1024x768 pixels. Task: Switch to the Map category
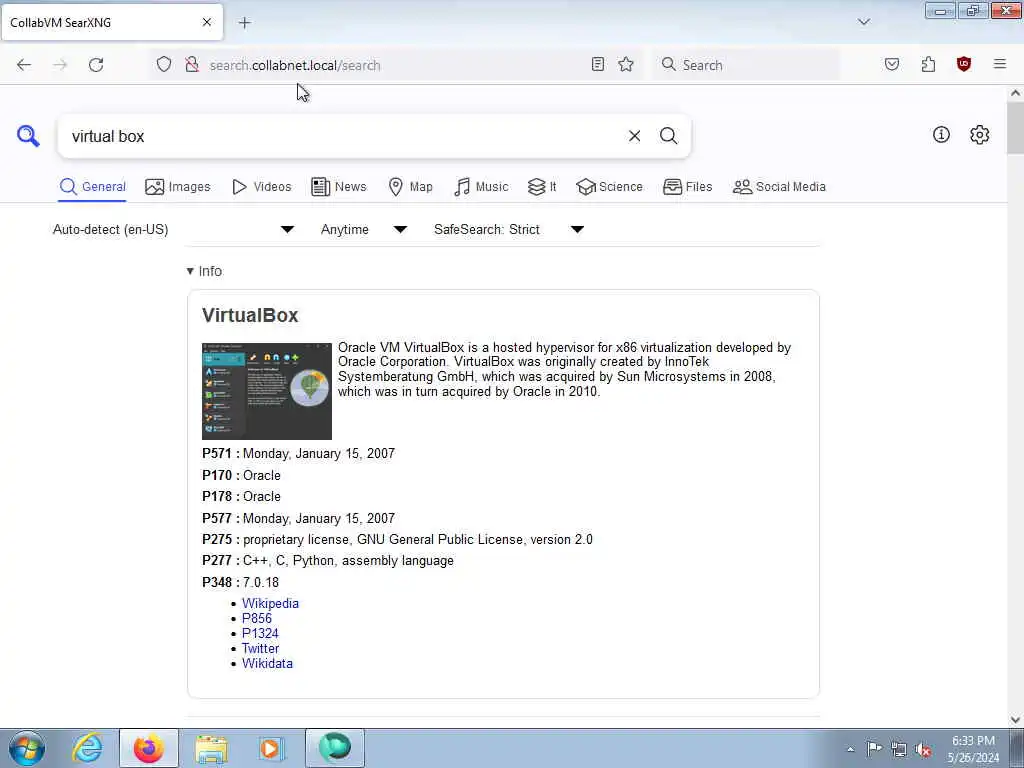click(x=410, y=187)
